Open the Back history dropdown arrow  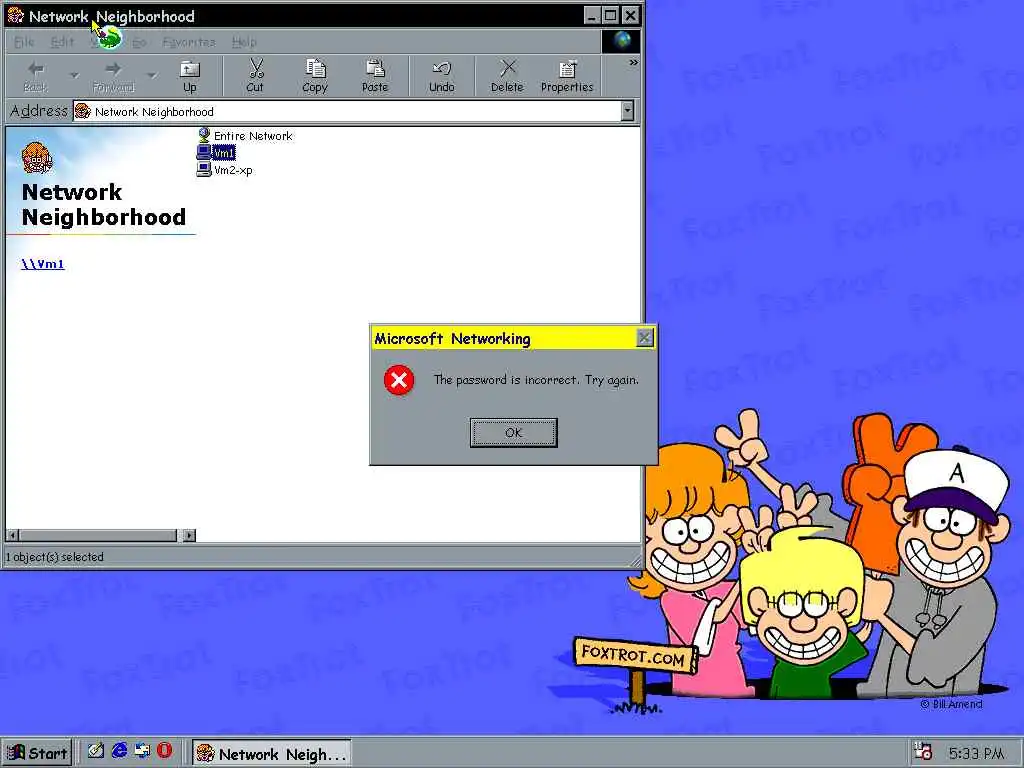pos(74,76)
